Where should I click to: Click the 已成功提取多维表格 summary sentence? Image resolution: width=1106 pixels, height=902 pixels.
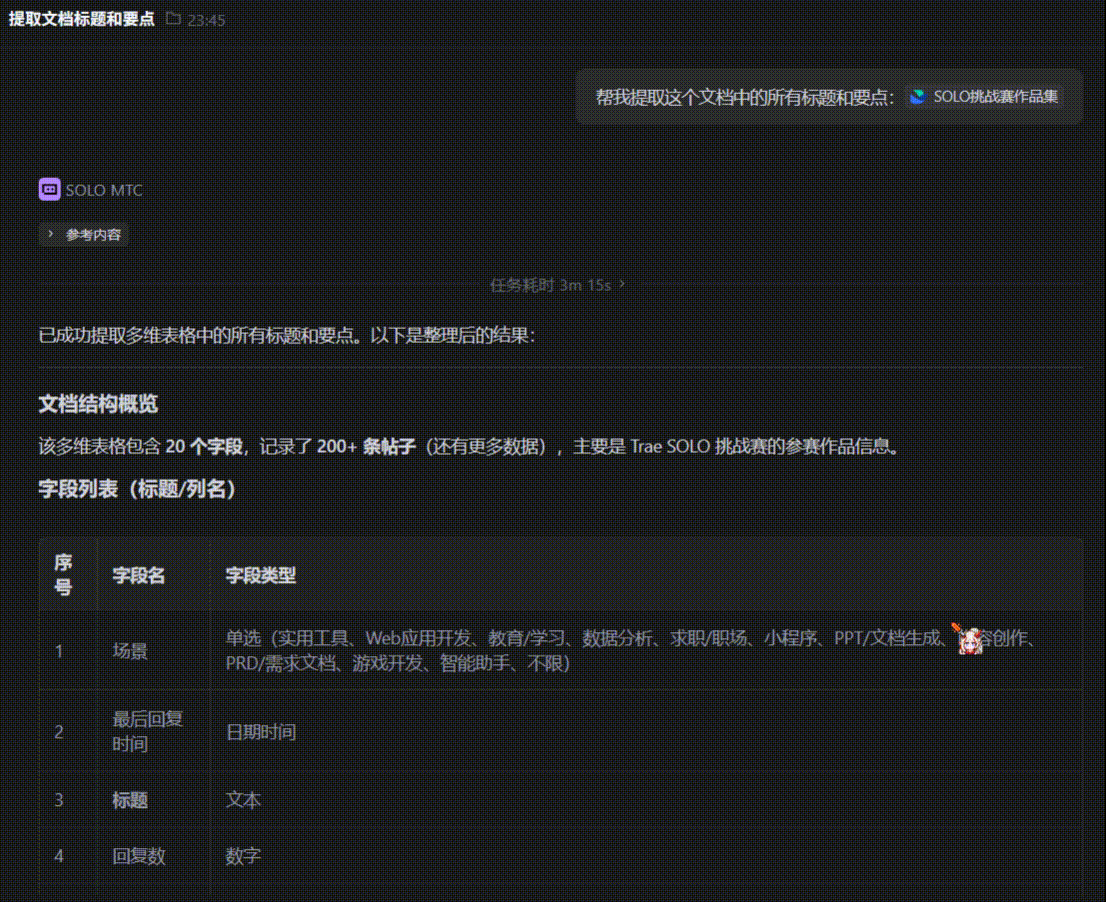click(x=286, y=335)
